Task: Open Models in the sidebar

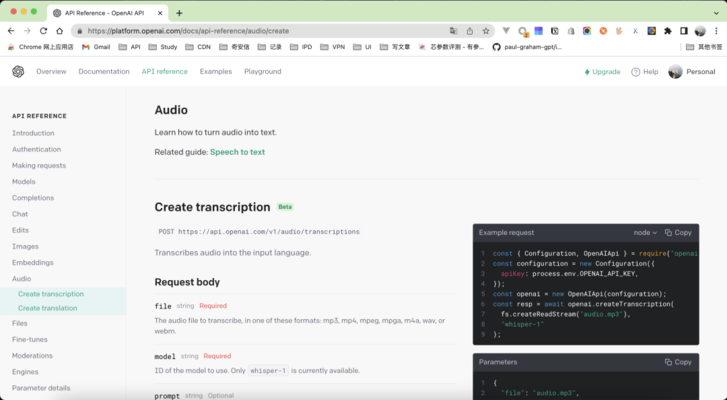Action: pyautogui.click(x=24, y=182)
